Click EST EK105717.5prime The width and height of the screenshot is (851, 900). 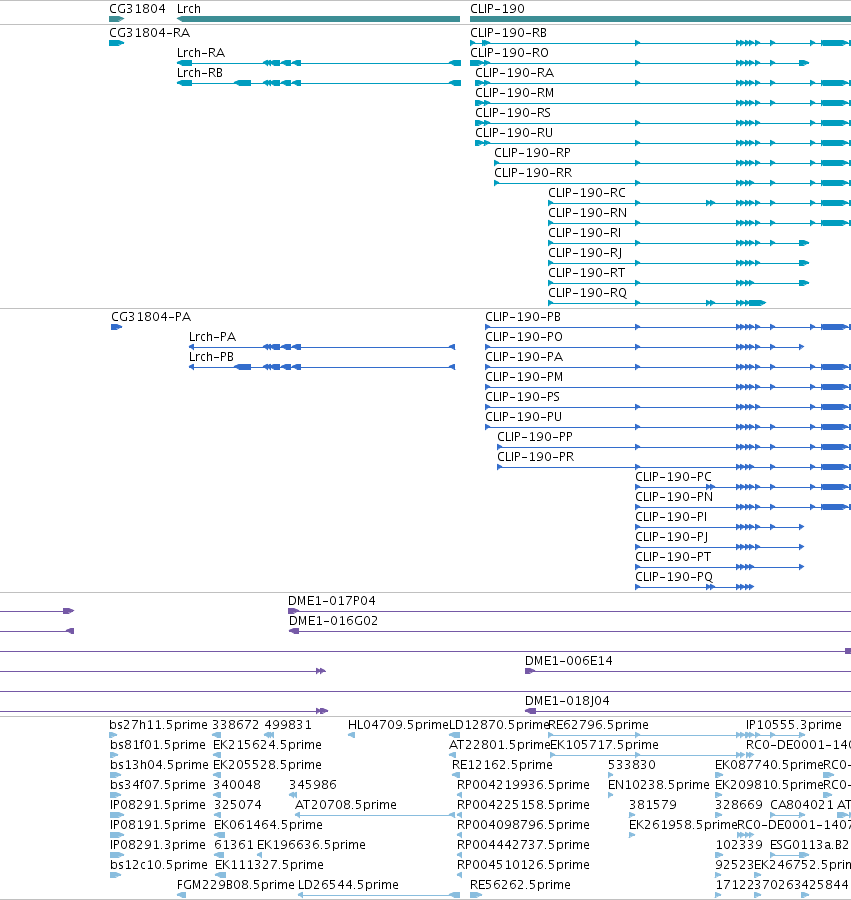coord(604,745)
